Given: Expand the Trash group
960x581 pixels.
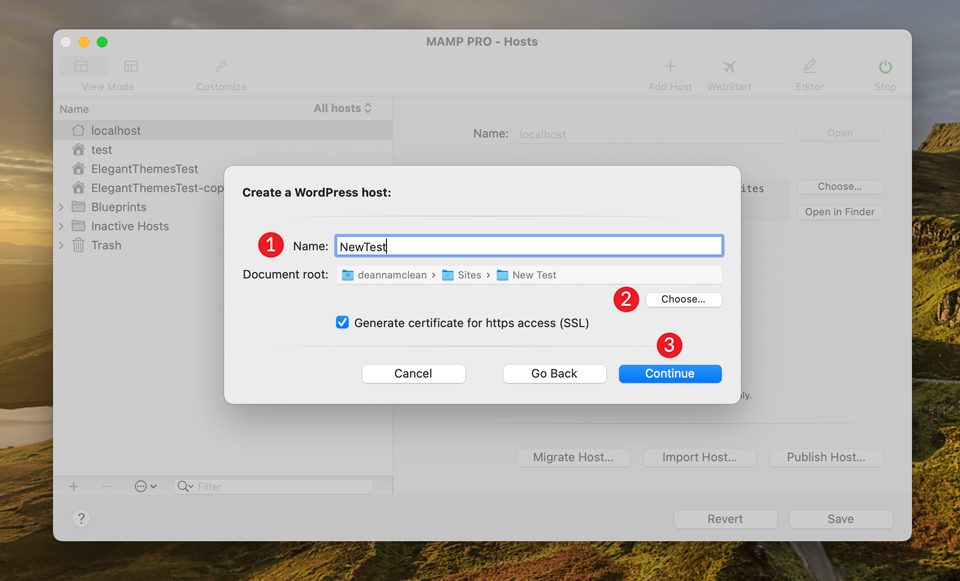Looking at the screenshot, I should (x=61, y=245).
